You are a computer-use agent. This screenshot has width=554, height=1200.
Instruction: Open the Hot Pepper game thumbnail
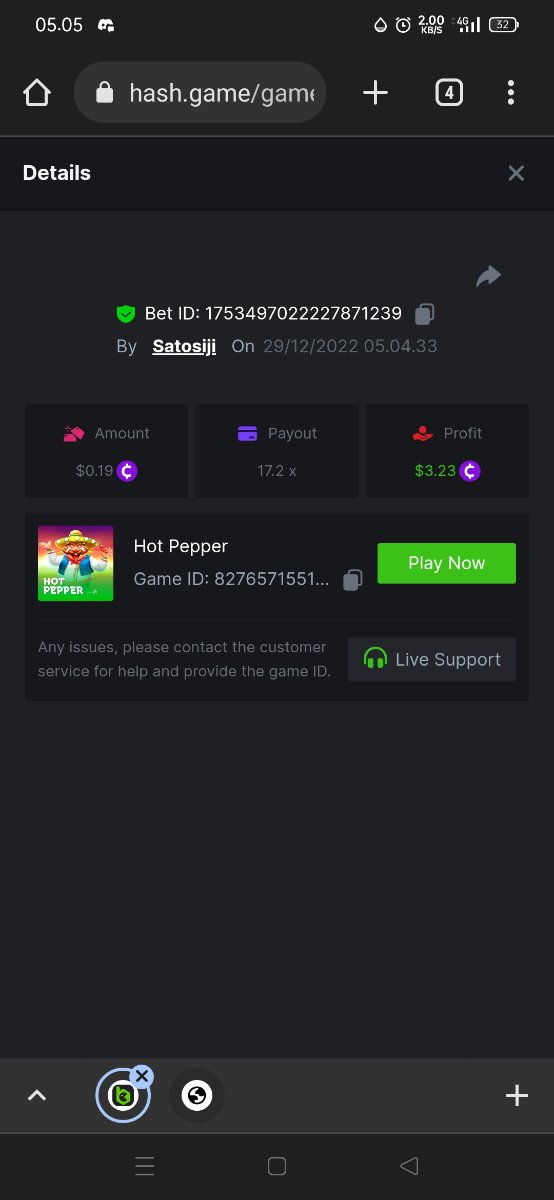point(75,563)
